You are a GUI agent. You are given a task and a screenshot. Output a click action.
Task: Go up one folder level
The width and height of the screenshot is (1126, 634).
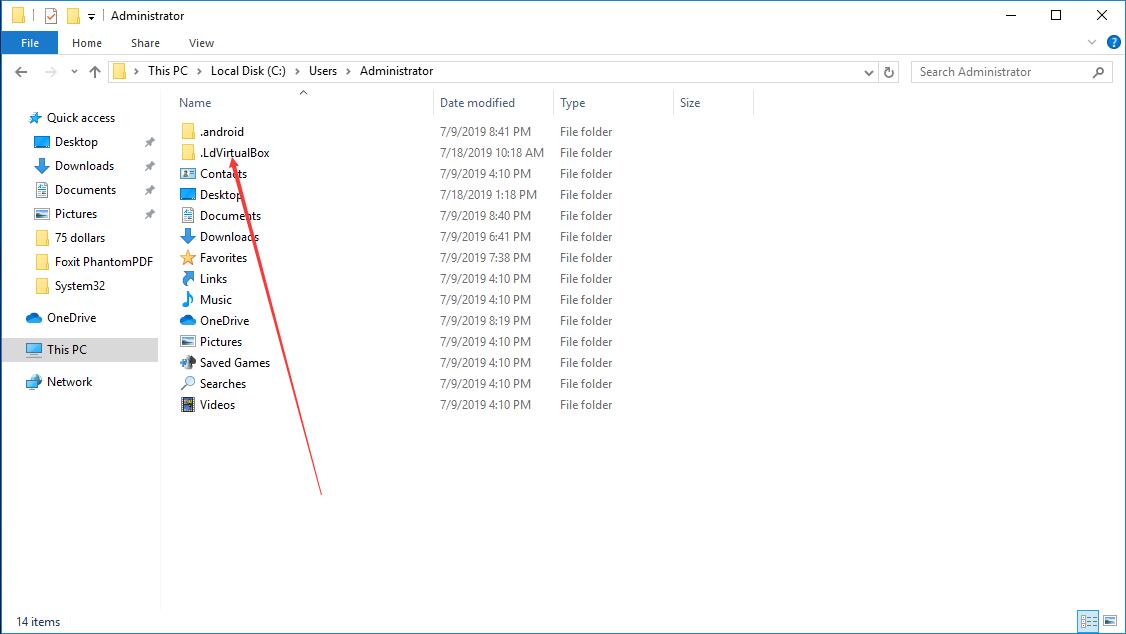[x=95, y=71]
